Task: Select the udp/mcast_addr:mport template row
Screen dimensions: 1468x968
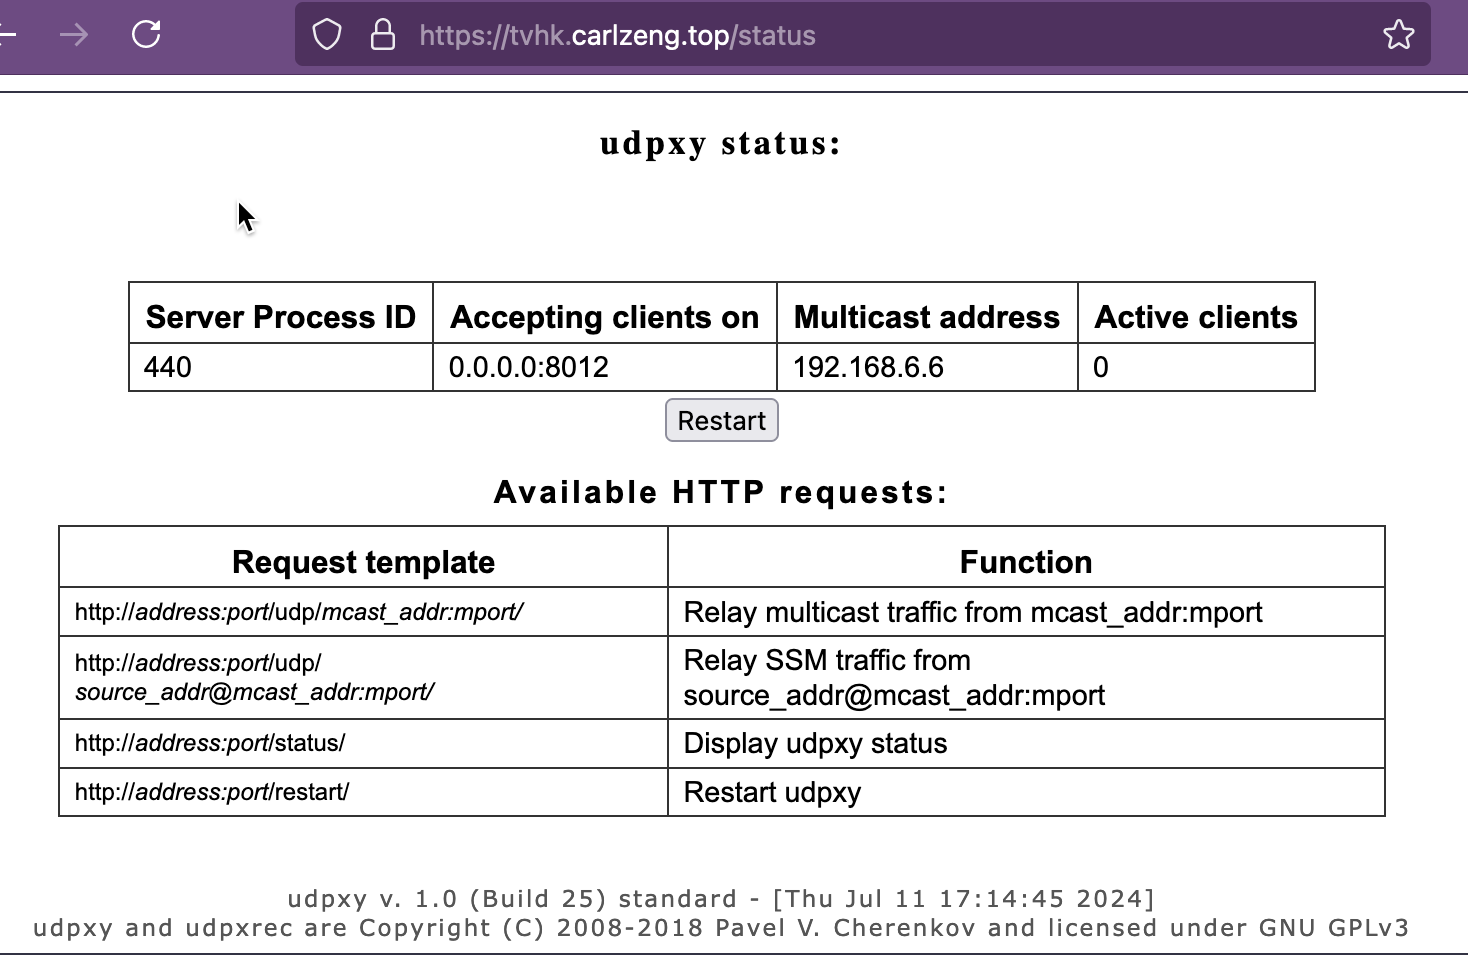Action: [x=364, y=612]
